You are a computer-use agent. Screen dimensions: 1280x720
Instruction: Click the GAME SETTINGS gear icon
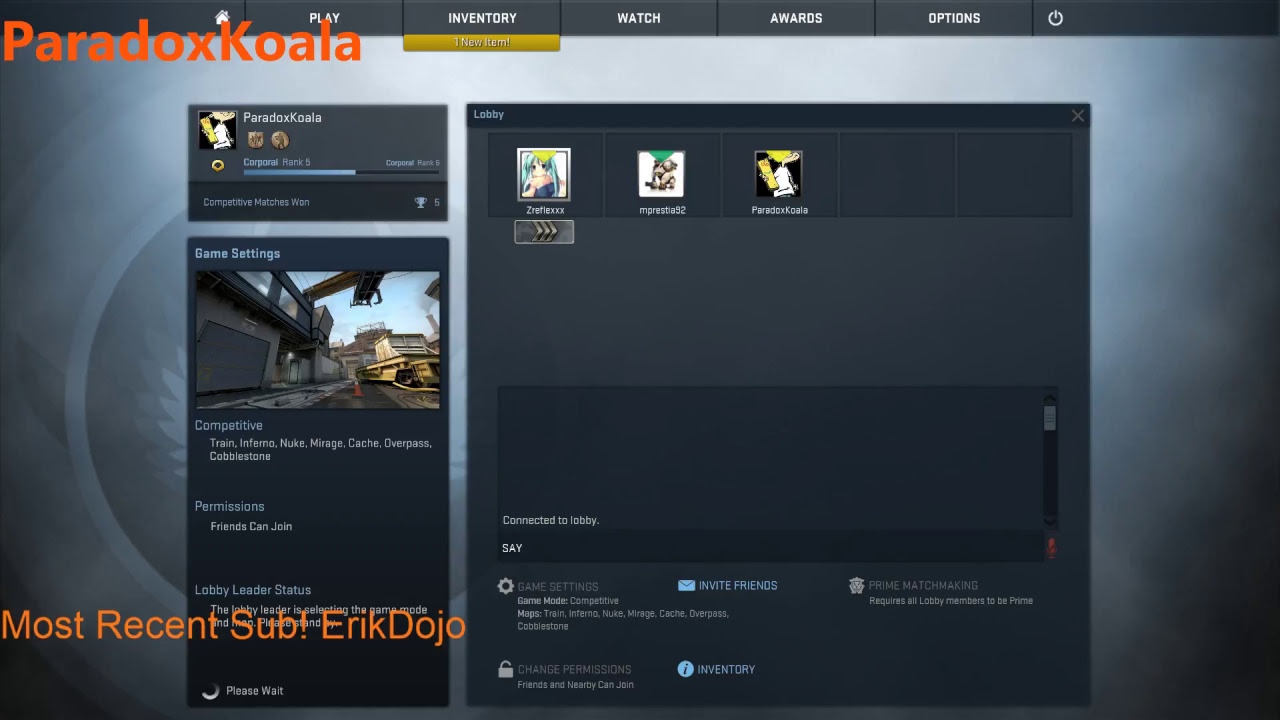[x=506, y=587]
